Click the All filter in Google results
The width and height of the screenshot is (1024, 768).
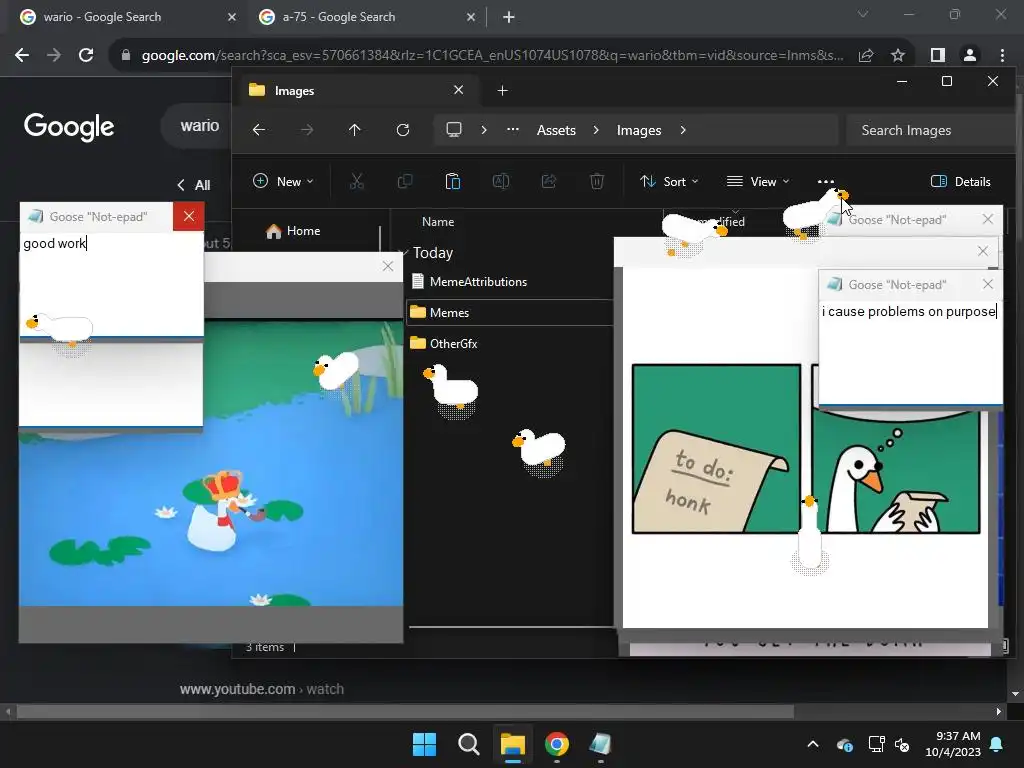pos(202,185)
